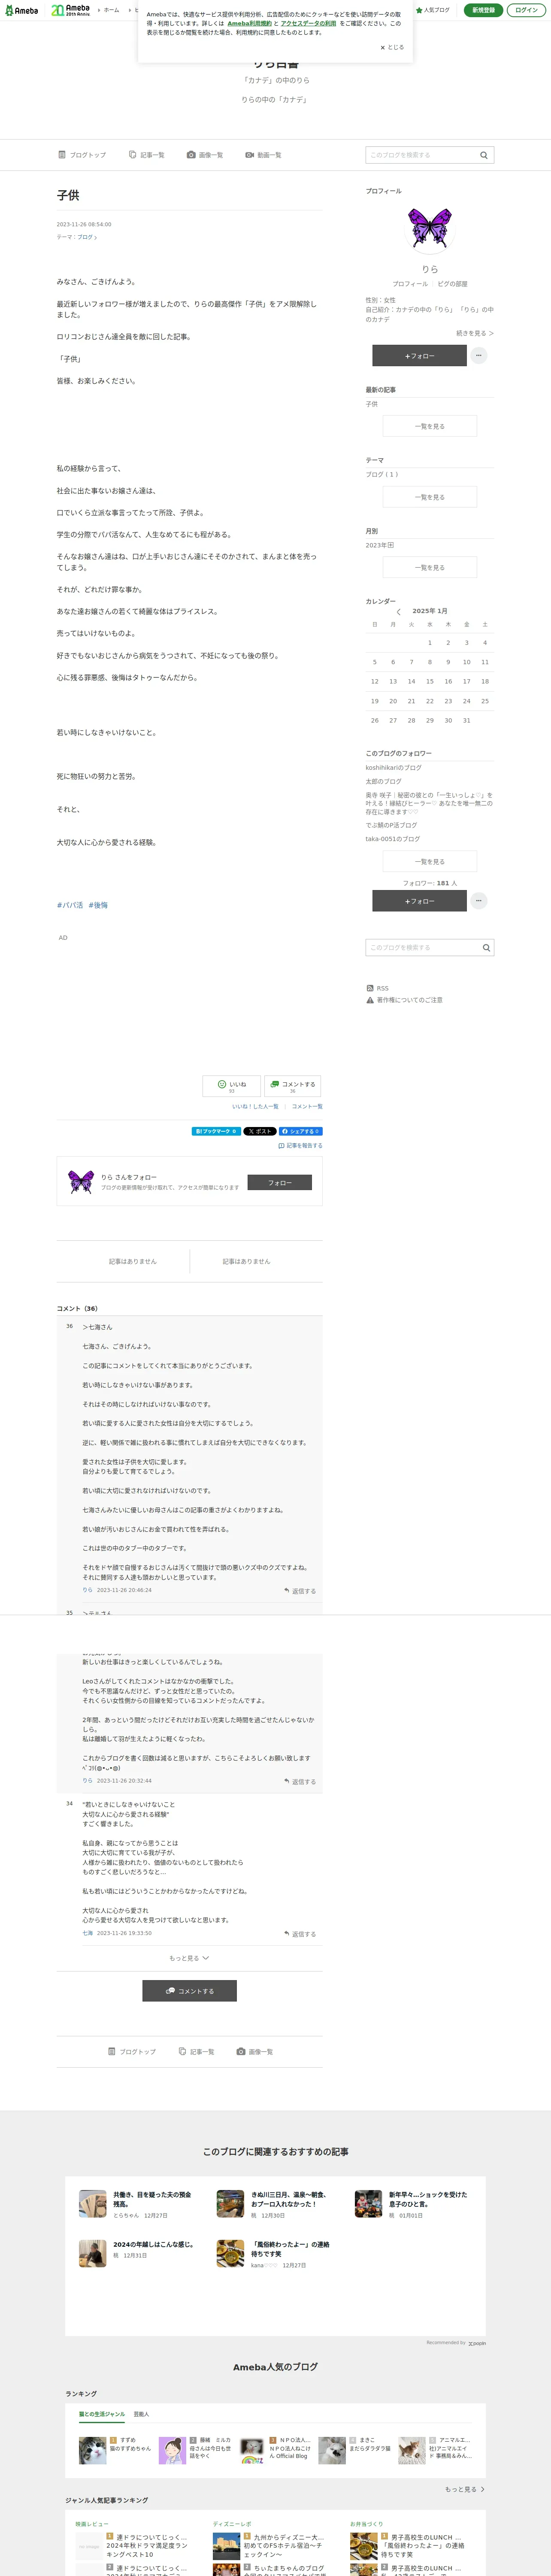Open the Ameba利用規約 link
This screenshot has width=551, height=2576.
pos(249,23)
